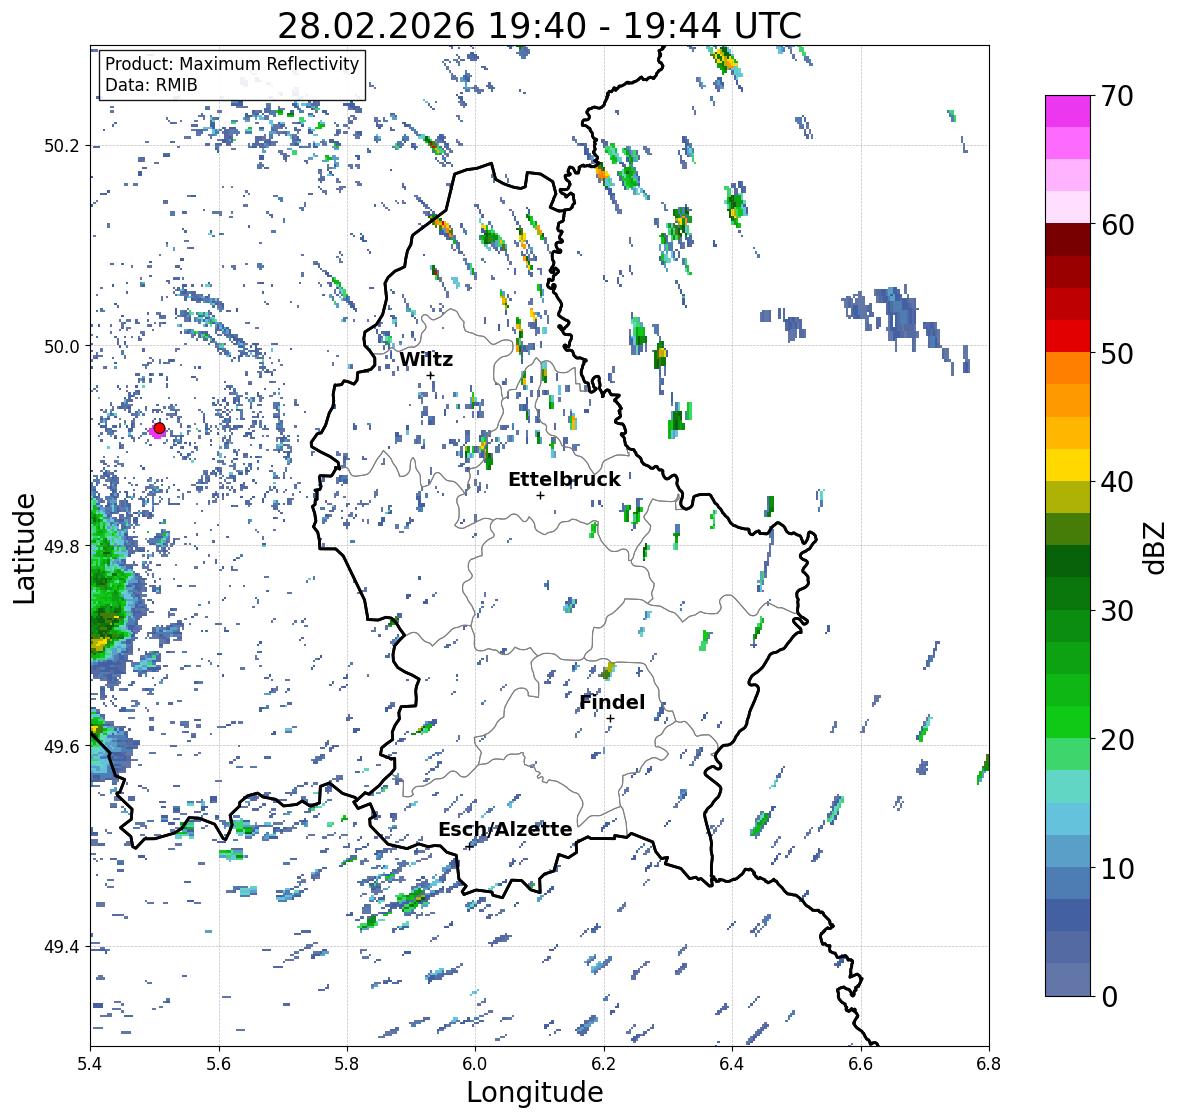
Task: Click the 0 tick label on colorbar
Action: (1109, 997)
